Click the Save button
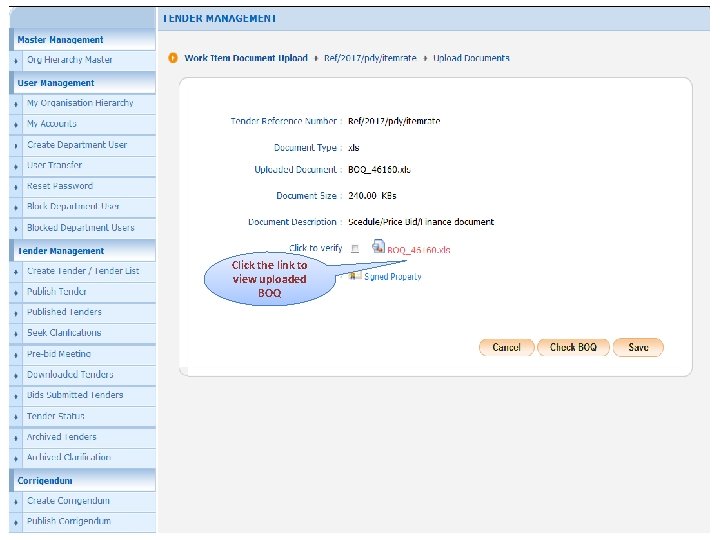The height and width of the screenshot is (540, 720). coord(638,347)
